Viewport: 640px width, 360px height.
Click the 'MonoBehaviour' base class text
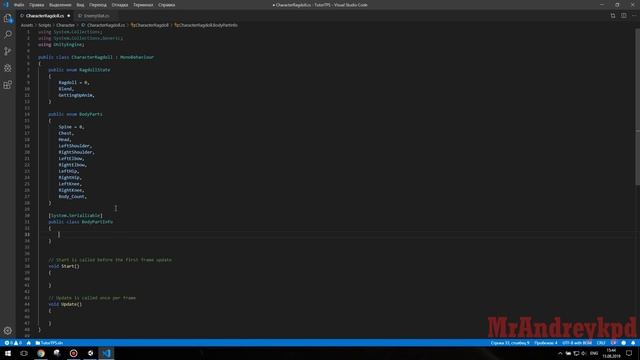pyautogui.click(x=137, y=57)
